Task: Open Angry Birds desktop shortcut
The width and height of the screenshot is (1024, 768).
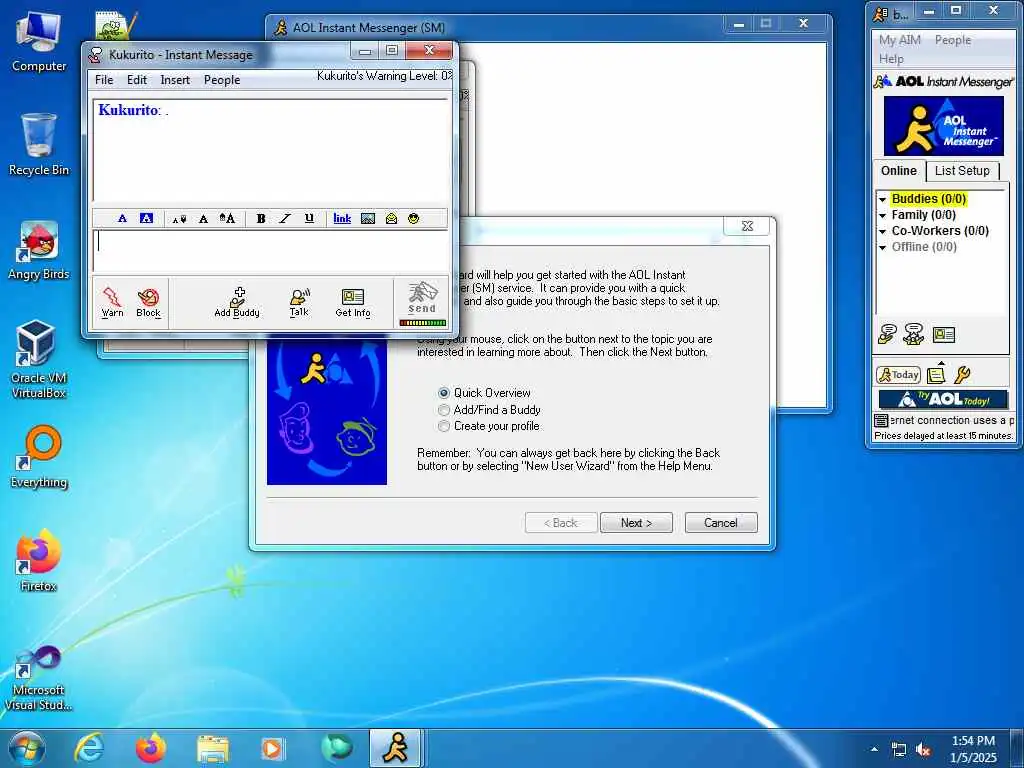Action: (39, 251)
